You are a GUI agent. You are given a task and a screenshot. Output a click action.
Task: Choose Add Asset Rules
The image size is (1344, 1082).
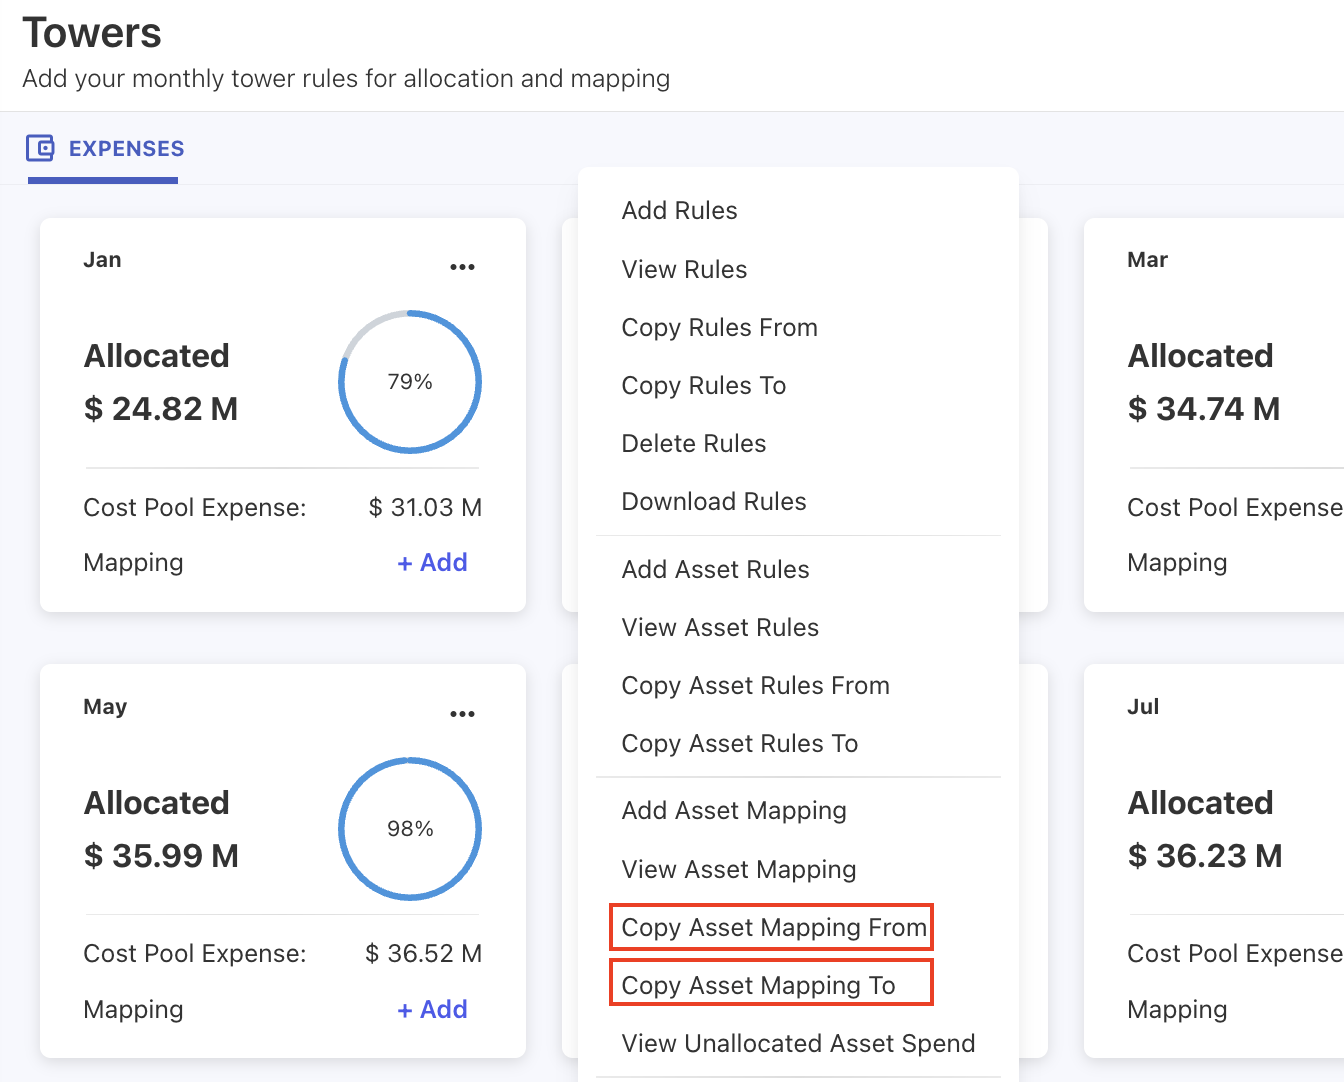tap(715, 569)
